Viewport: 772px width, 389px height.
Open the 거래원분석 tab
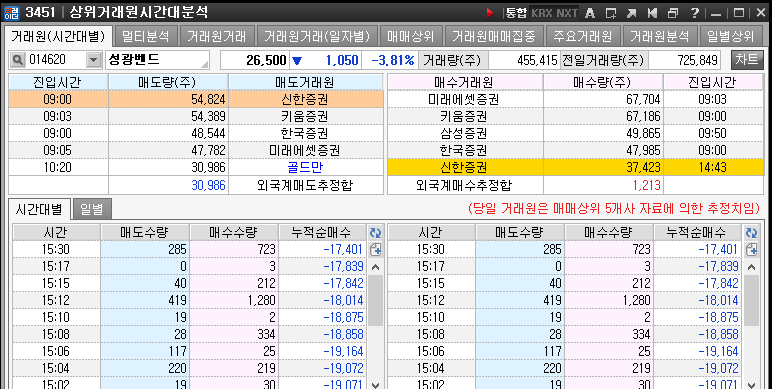[x=660, y=36]
